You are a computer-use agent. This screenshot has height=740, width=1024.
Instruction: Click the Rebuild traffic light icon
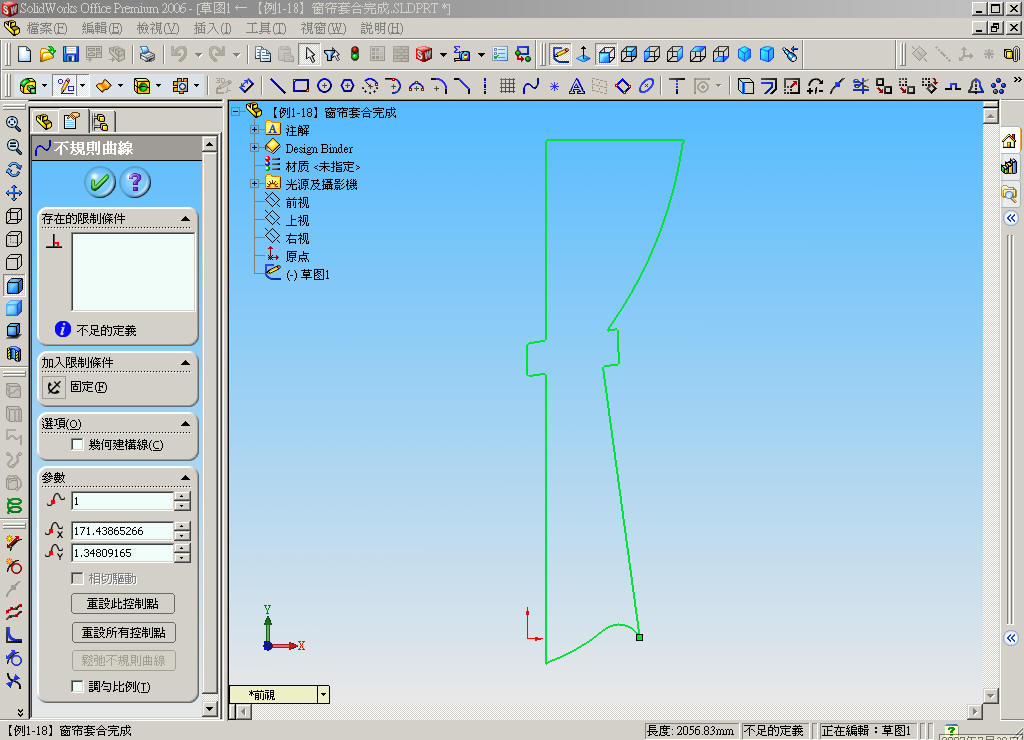355,54
